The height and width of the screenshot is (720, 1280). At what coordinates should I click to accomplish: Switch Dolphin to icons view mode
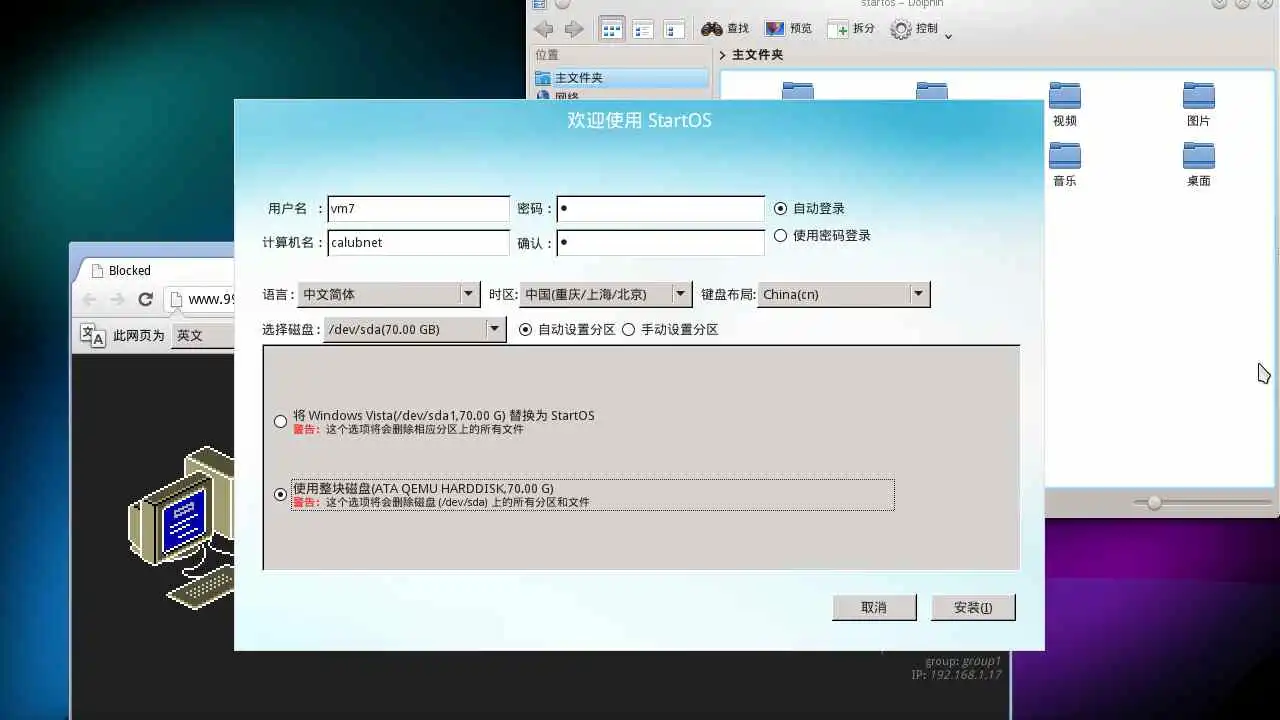(x=612, y=29)
